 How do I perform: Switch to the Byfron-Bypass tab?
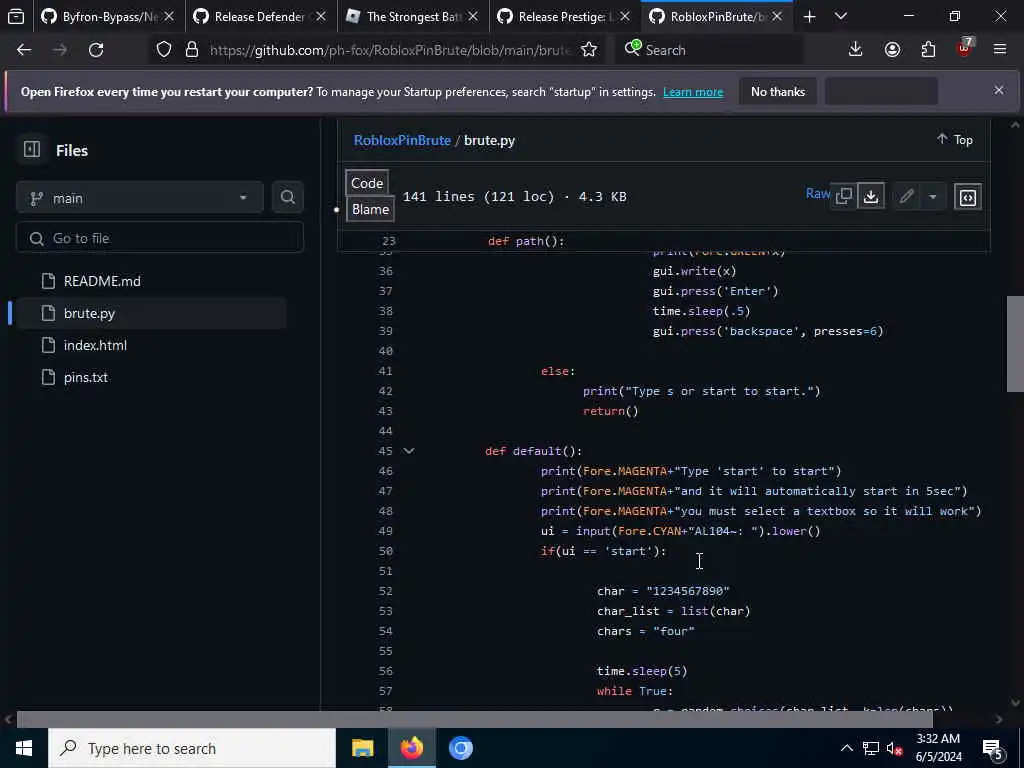(107, 16)
